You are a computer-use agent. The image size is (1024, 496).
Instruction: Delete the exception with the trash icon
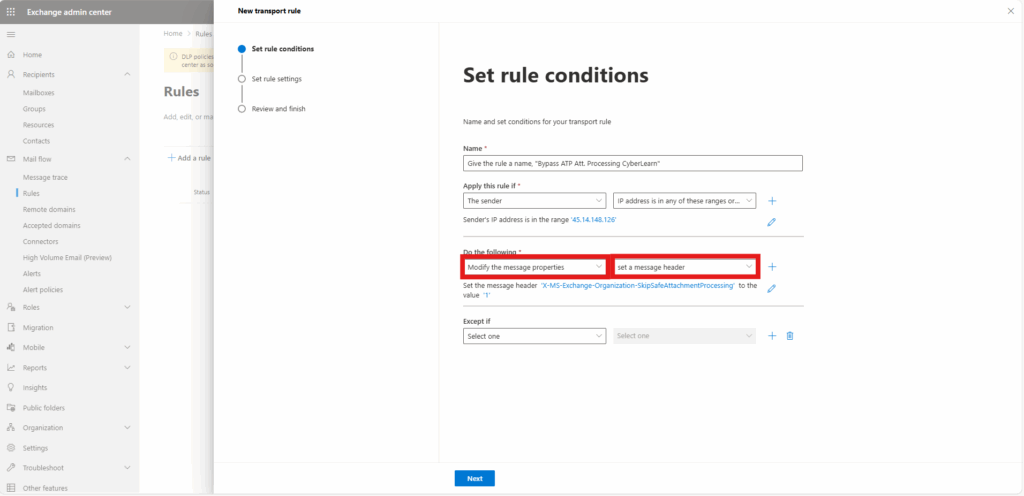[x=790, y=335]
